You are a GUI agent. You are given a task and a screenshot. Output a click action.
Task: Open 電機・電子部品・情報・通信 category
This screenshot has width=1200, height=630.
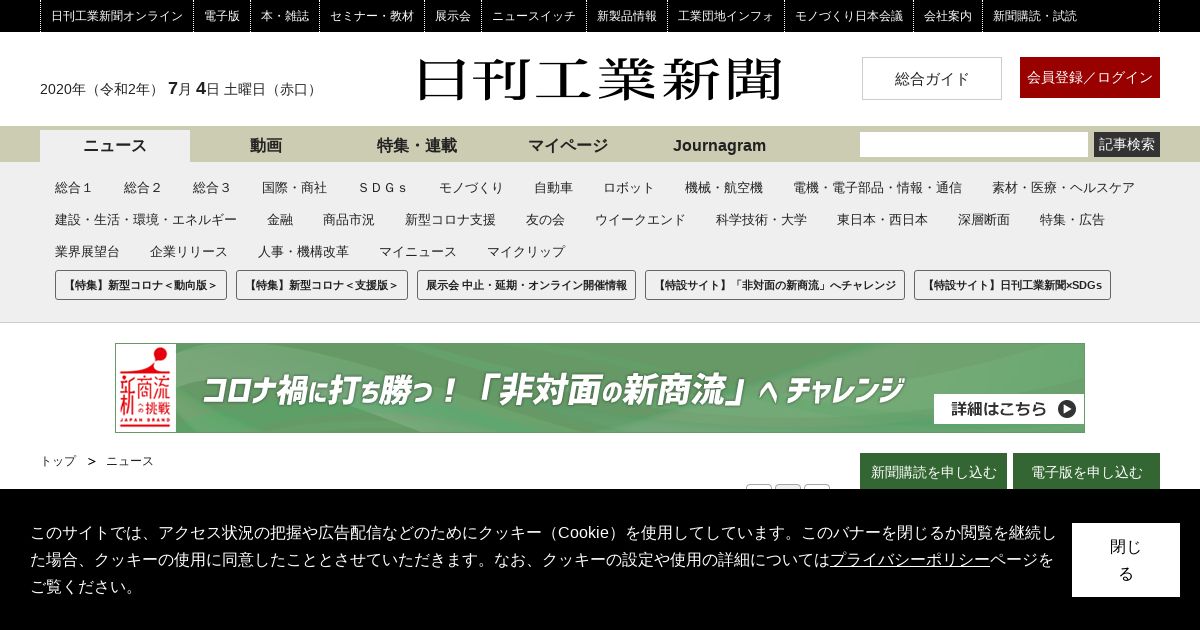tap(877, 188)
